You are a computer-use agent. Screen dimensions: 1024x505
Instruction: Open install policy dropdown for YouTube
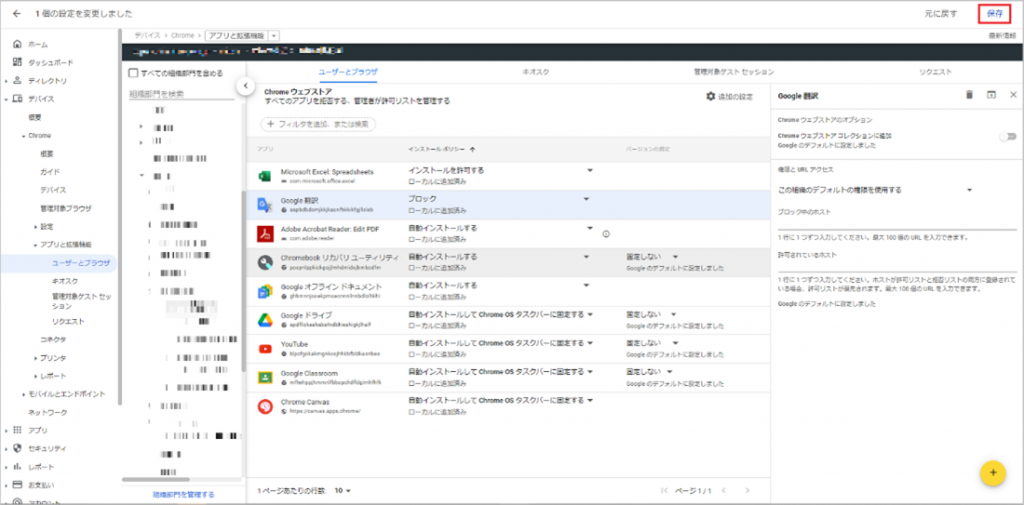click(590, 343)
